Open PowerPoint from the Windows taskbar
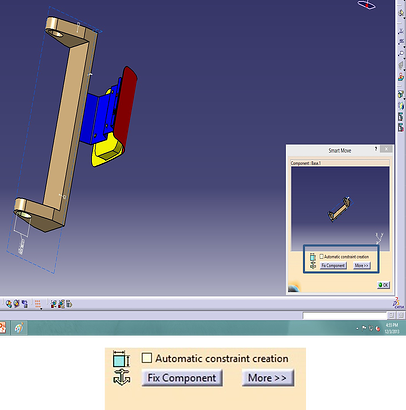Screen dimensions: 406x410 [3, 328]
